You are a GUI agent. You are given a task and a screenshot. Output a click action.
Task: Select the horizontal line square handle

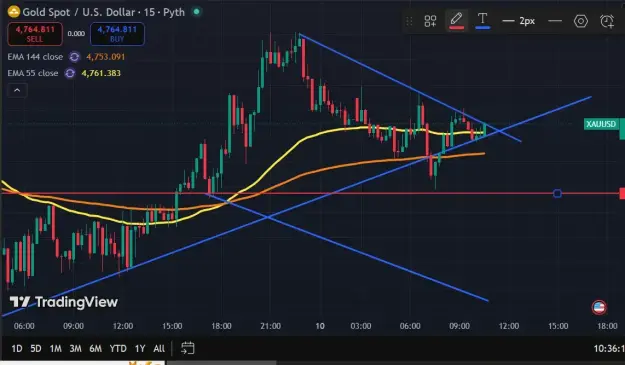click(x=557, y=194)
